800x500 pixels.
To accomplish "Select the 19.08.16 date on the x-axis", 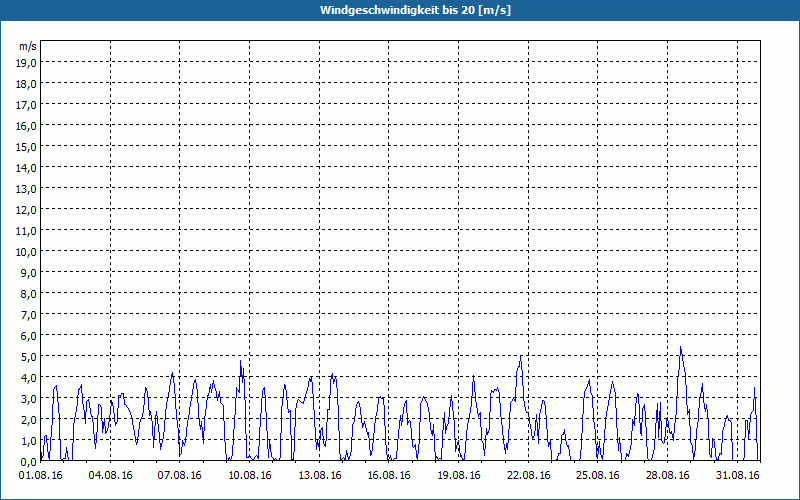I will pyautogui.click(x=459, y=476).
